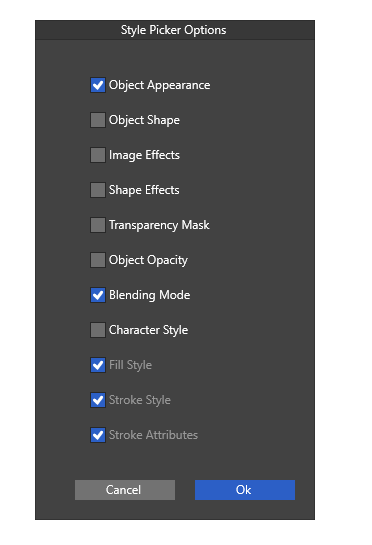This screenshot has height=545, width=372.
Task: Enable the Object Shape checkbox
Action: click(98, 120)
